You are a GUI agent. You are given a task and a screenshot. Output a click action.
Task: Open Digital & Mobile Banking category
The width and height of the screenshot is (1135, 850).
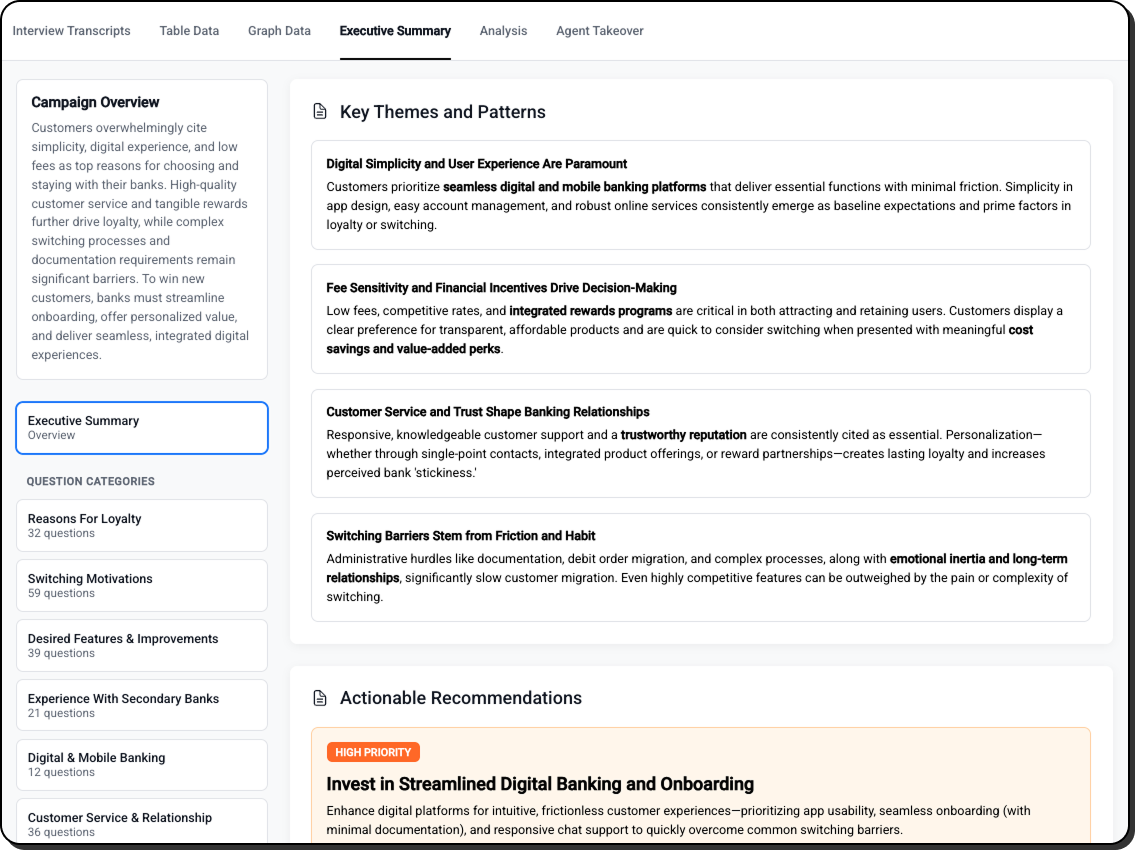coord(142,765)
